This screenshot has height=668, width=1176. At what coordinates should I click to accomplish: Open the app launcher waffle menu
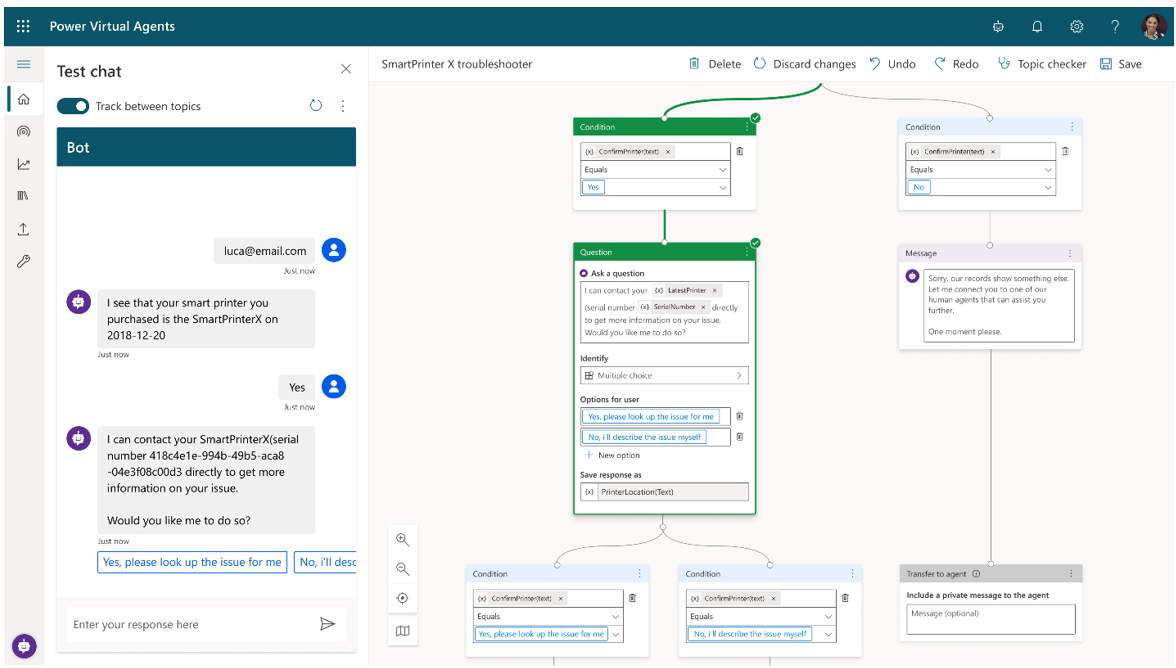coord(23,26)
